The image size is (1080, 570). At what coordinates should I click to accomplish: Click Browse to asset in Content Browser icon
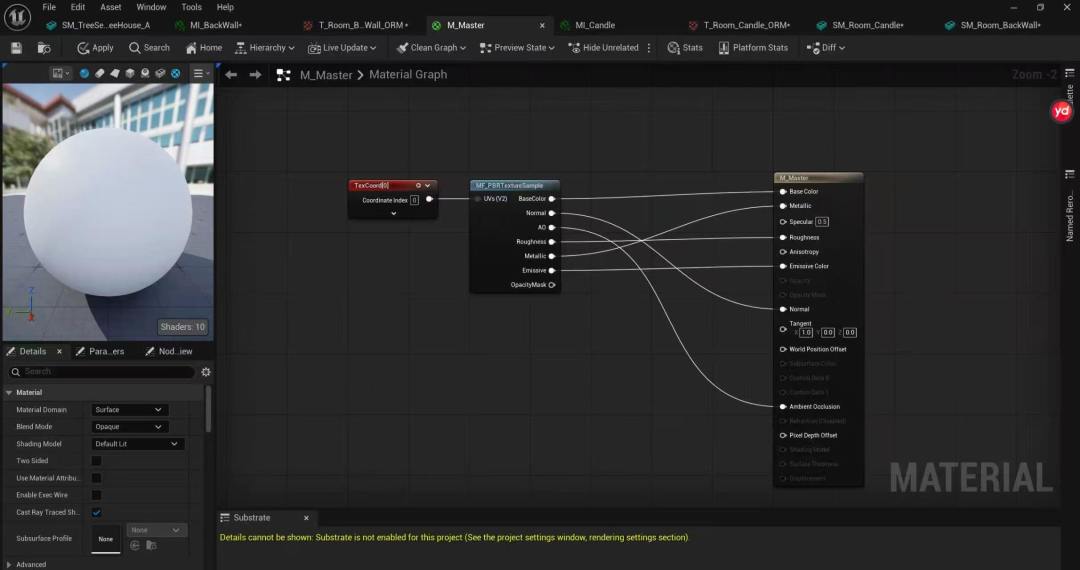coord(44,48)
